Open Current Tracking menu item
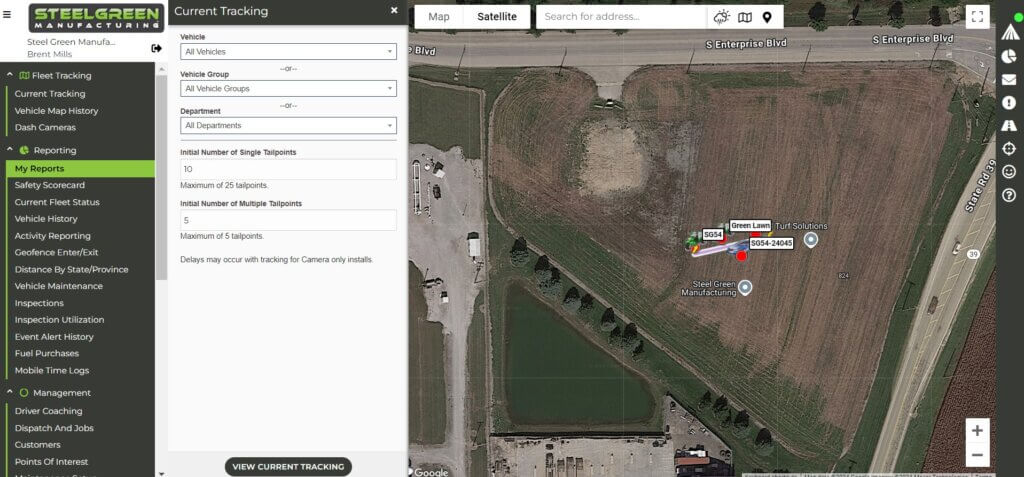 tap(50, 94)
